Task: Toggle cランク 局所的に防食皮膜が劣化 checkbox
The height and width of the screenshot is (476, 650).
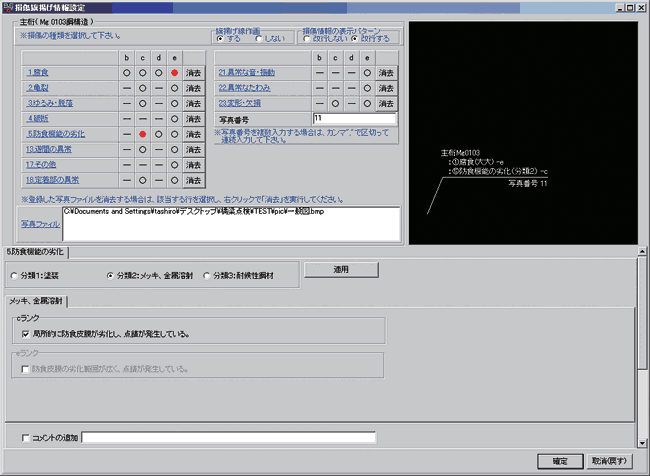Action: 26,334
